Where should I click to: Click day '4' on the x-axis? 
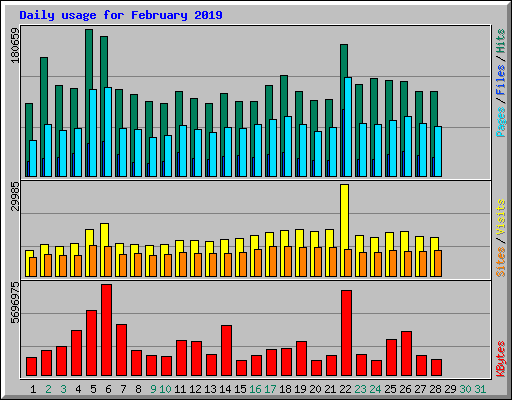(x=78, y=389)
